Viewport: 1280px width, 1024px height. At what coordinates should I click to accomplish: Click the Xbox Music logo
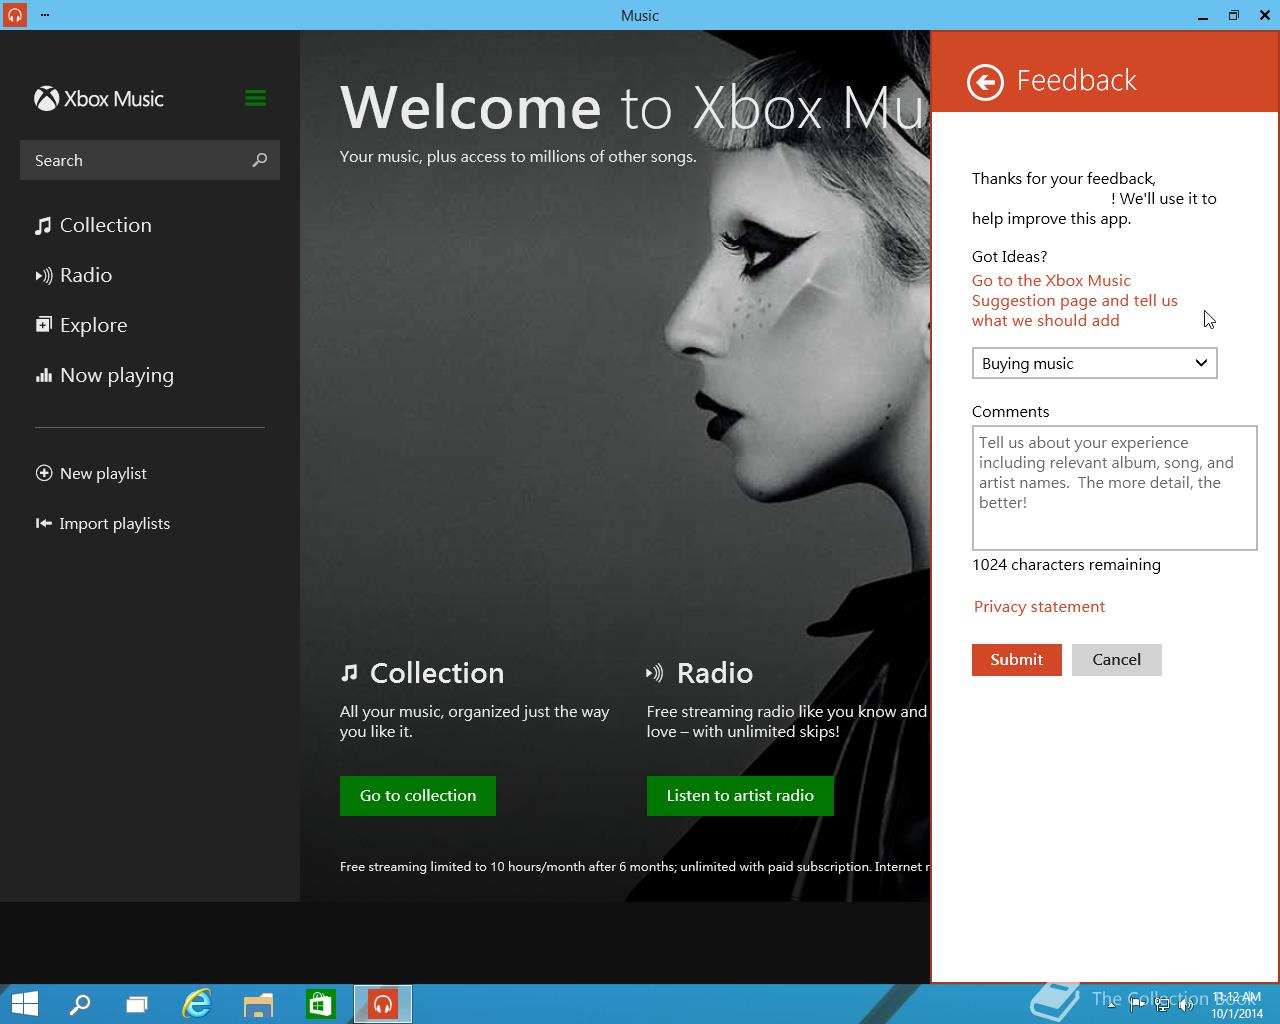coord(99,99)
